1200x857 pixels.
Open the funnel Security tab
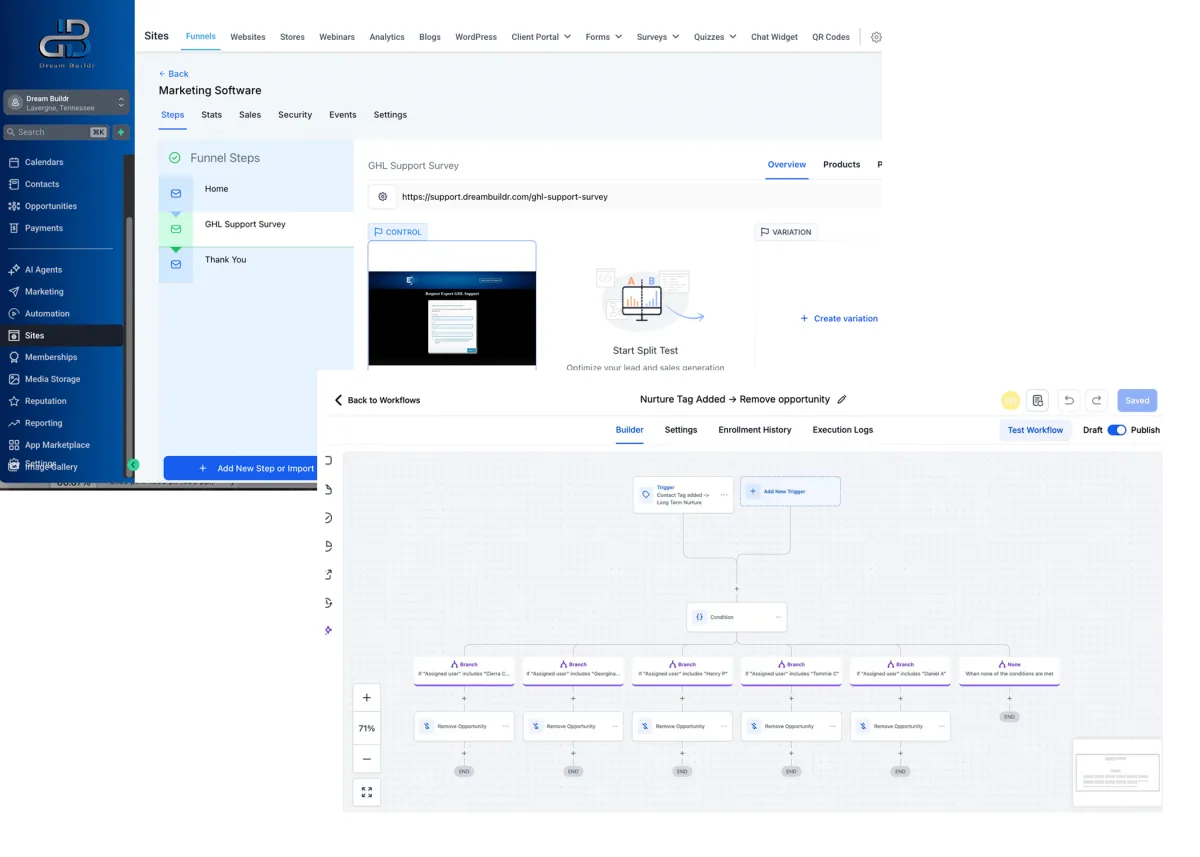tap(295, 115)
